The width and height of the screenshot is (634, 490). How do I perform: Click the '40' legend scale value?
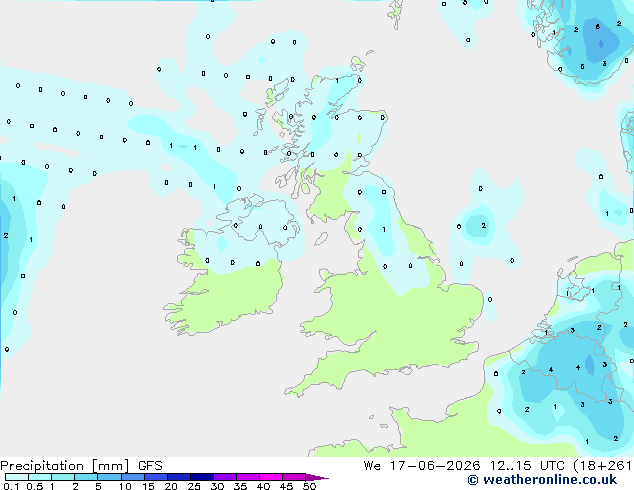tap(263, 486)
